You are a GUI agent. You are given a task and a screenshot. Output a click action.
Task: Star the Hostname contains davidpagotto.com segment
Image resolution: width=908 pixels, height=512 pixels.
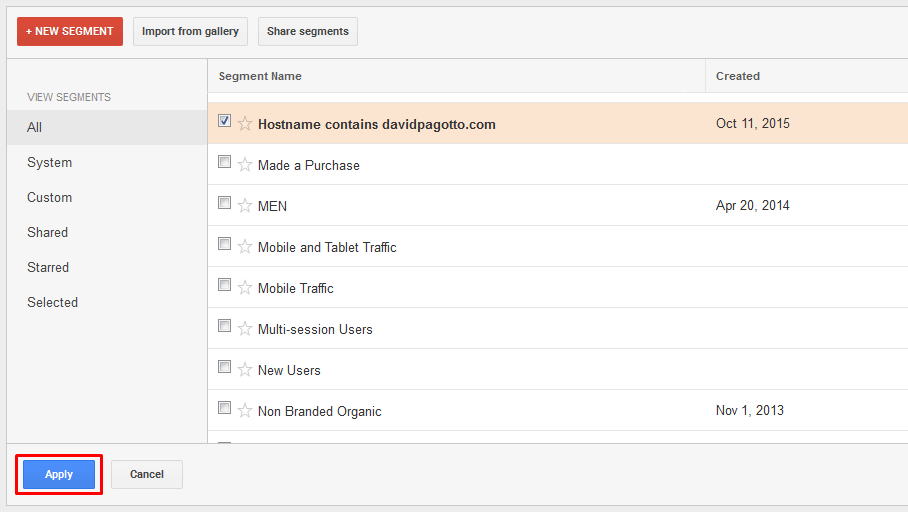click(x=245, y=123)
